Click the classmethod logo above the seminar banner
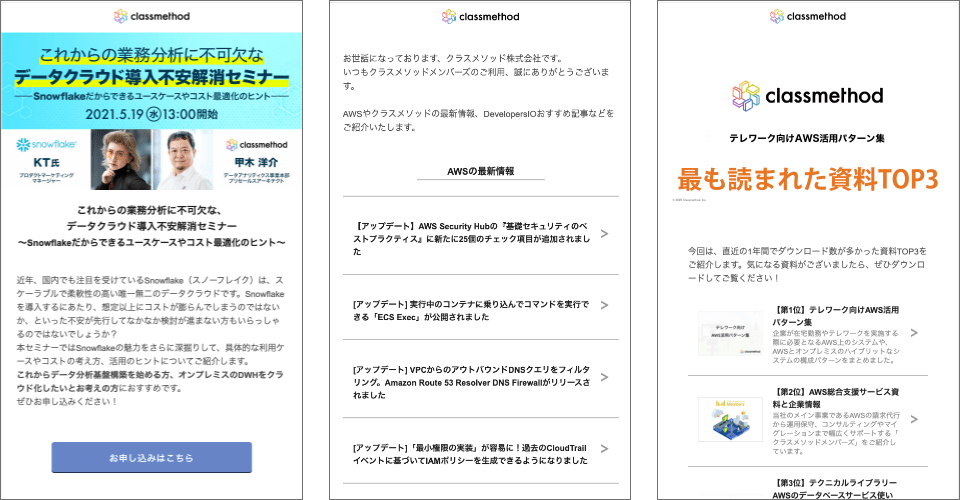The height and width of the screenshot is (500, 960). (x=151, y=16)
